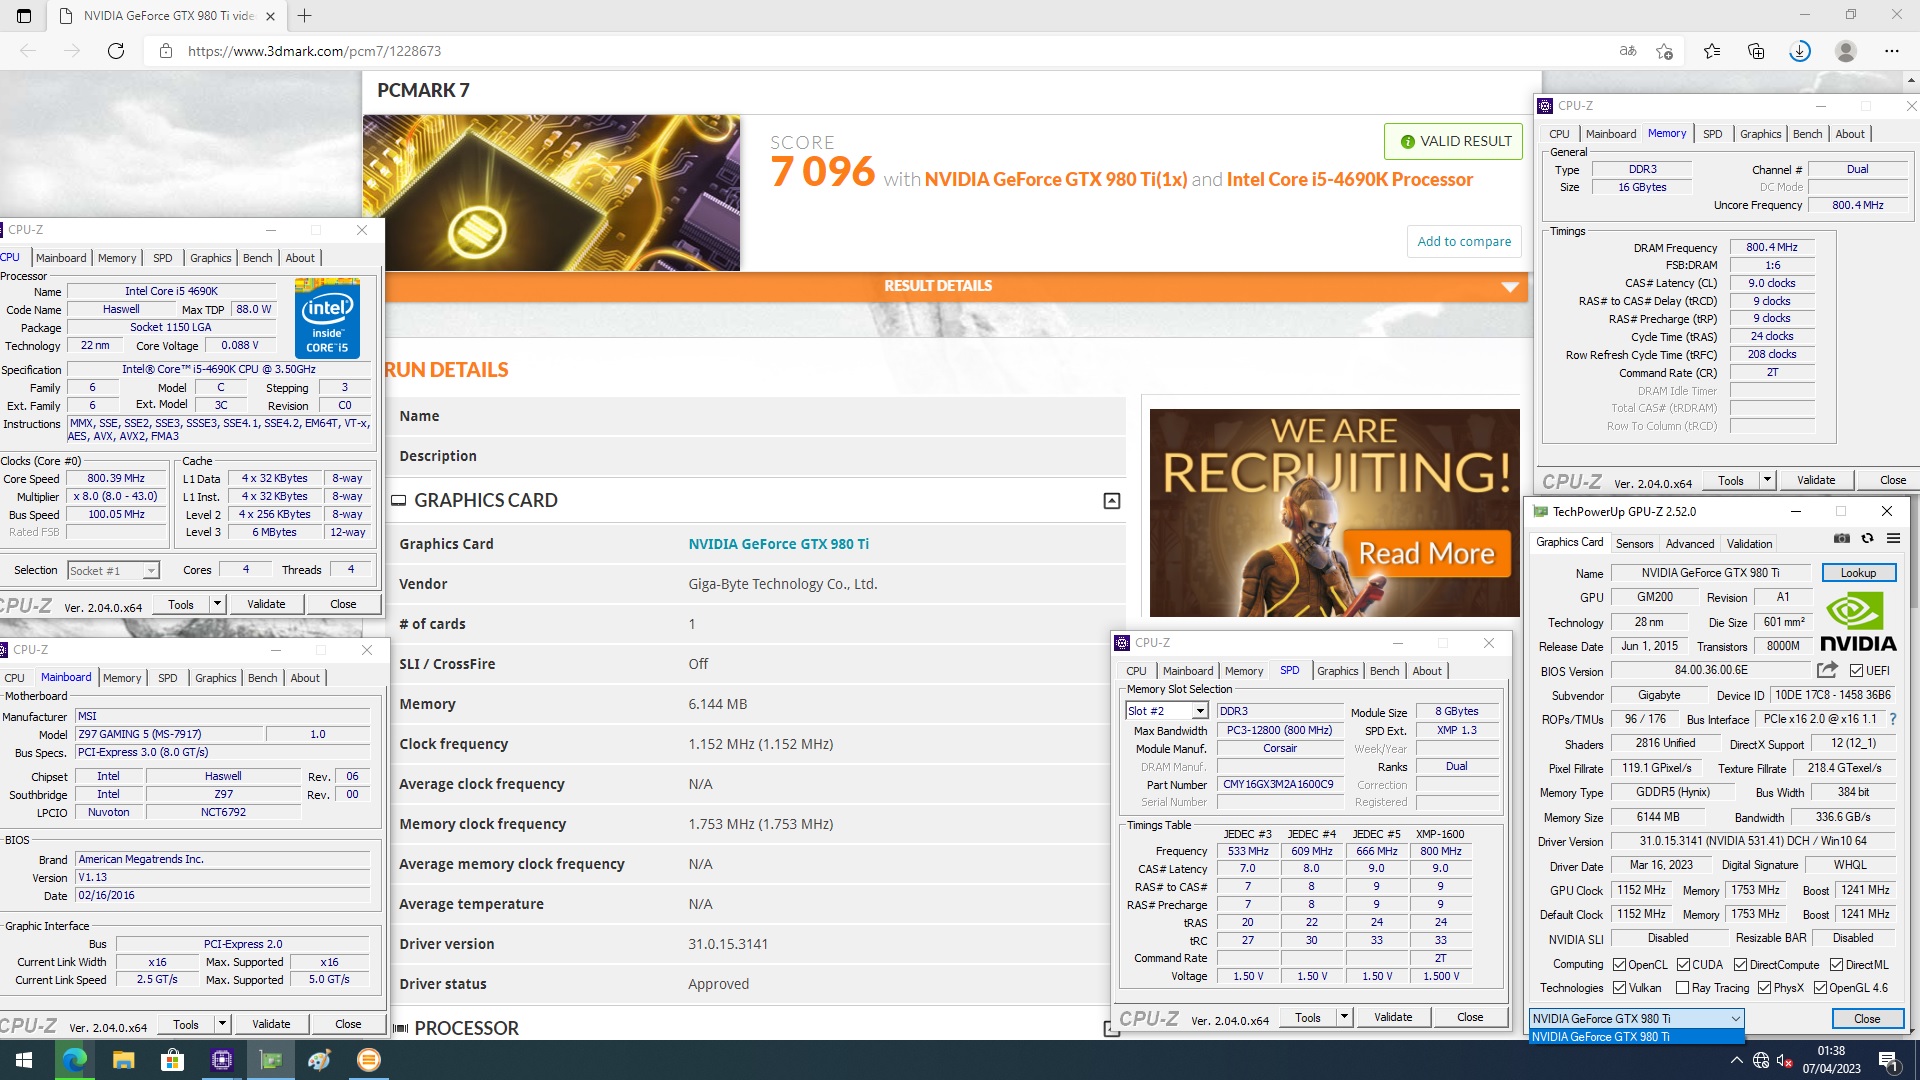Viewport: 1920px width, 1080px height.
Task: Open Microsoft Store from taskbar
Action: pyautogui.click(x=172, y=1060)
